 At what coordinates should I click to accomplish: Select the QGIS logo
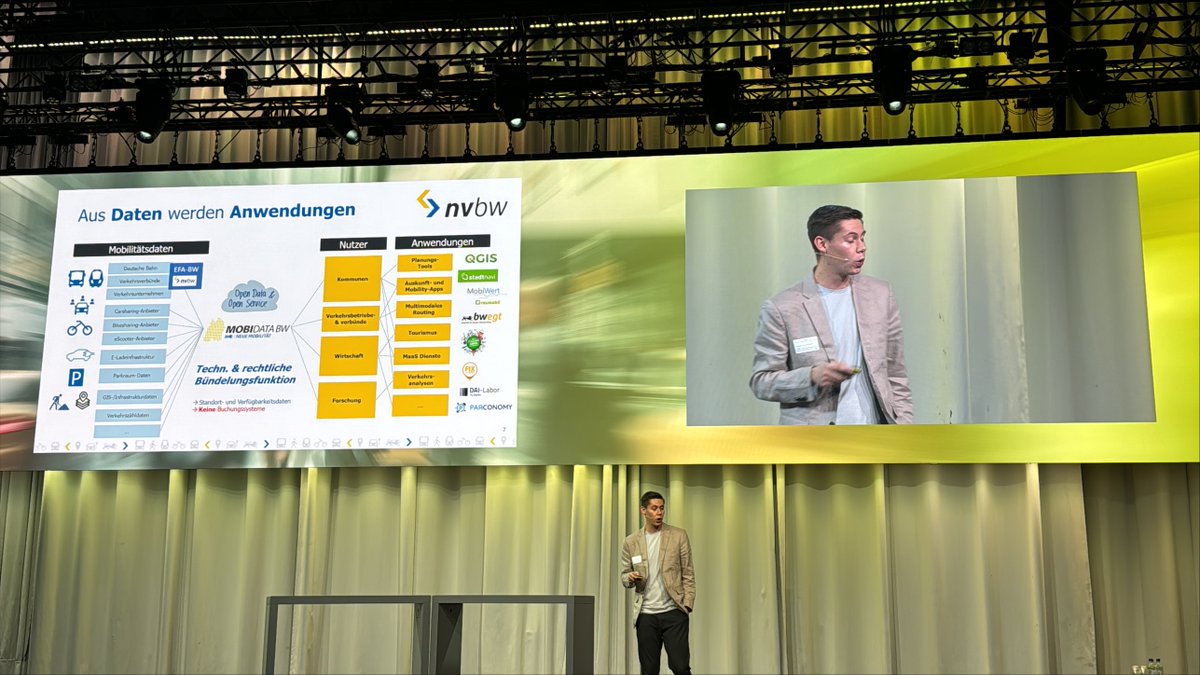coord(481,258)
